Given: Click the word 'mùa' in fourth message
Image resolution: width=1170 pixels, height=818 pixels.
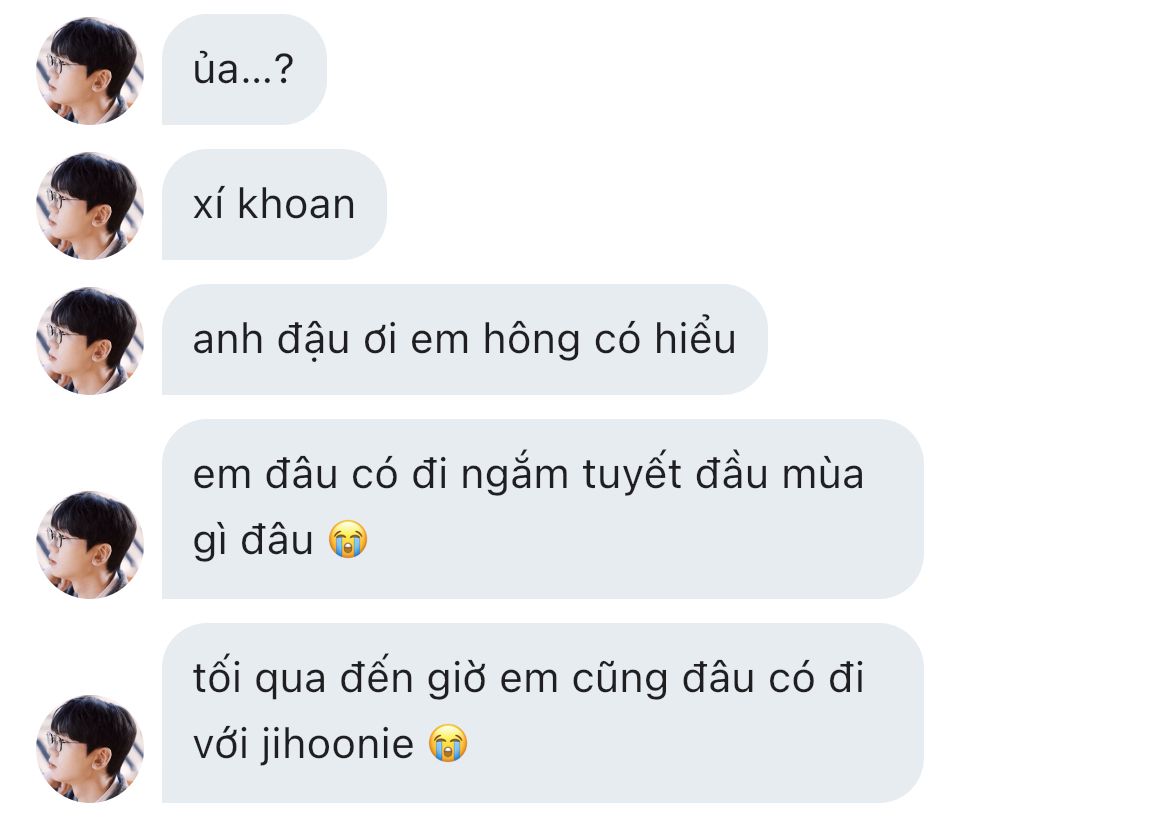Looking at the screenshot, I should coord(822,475).
